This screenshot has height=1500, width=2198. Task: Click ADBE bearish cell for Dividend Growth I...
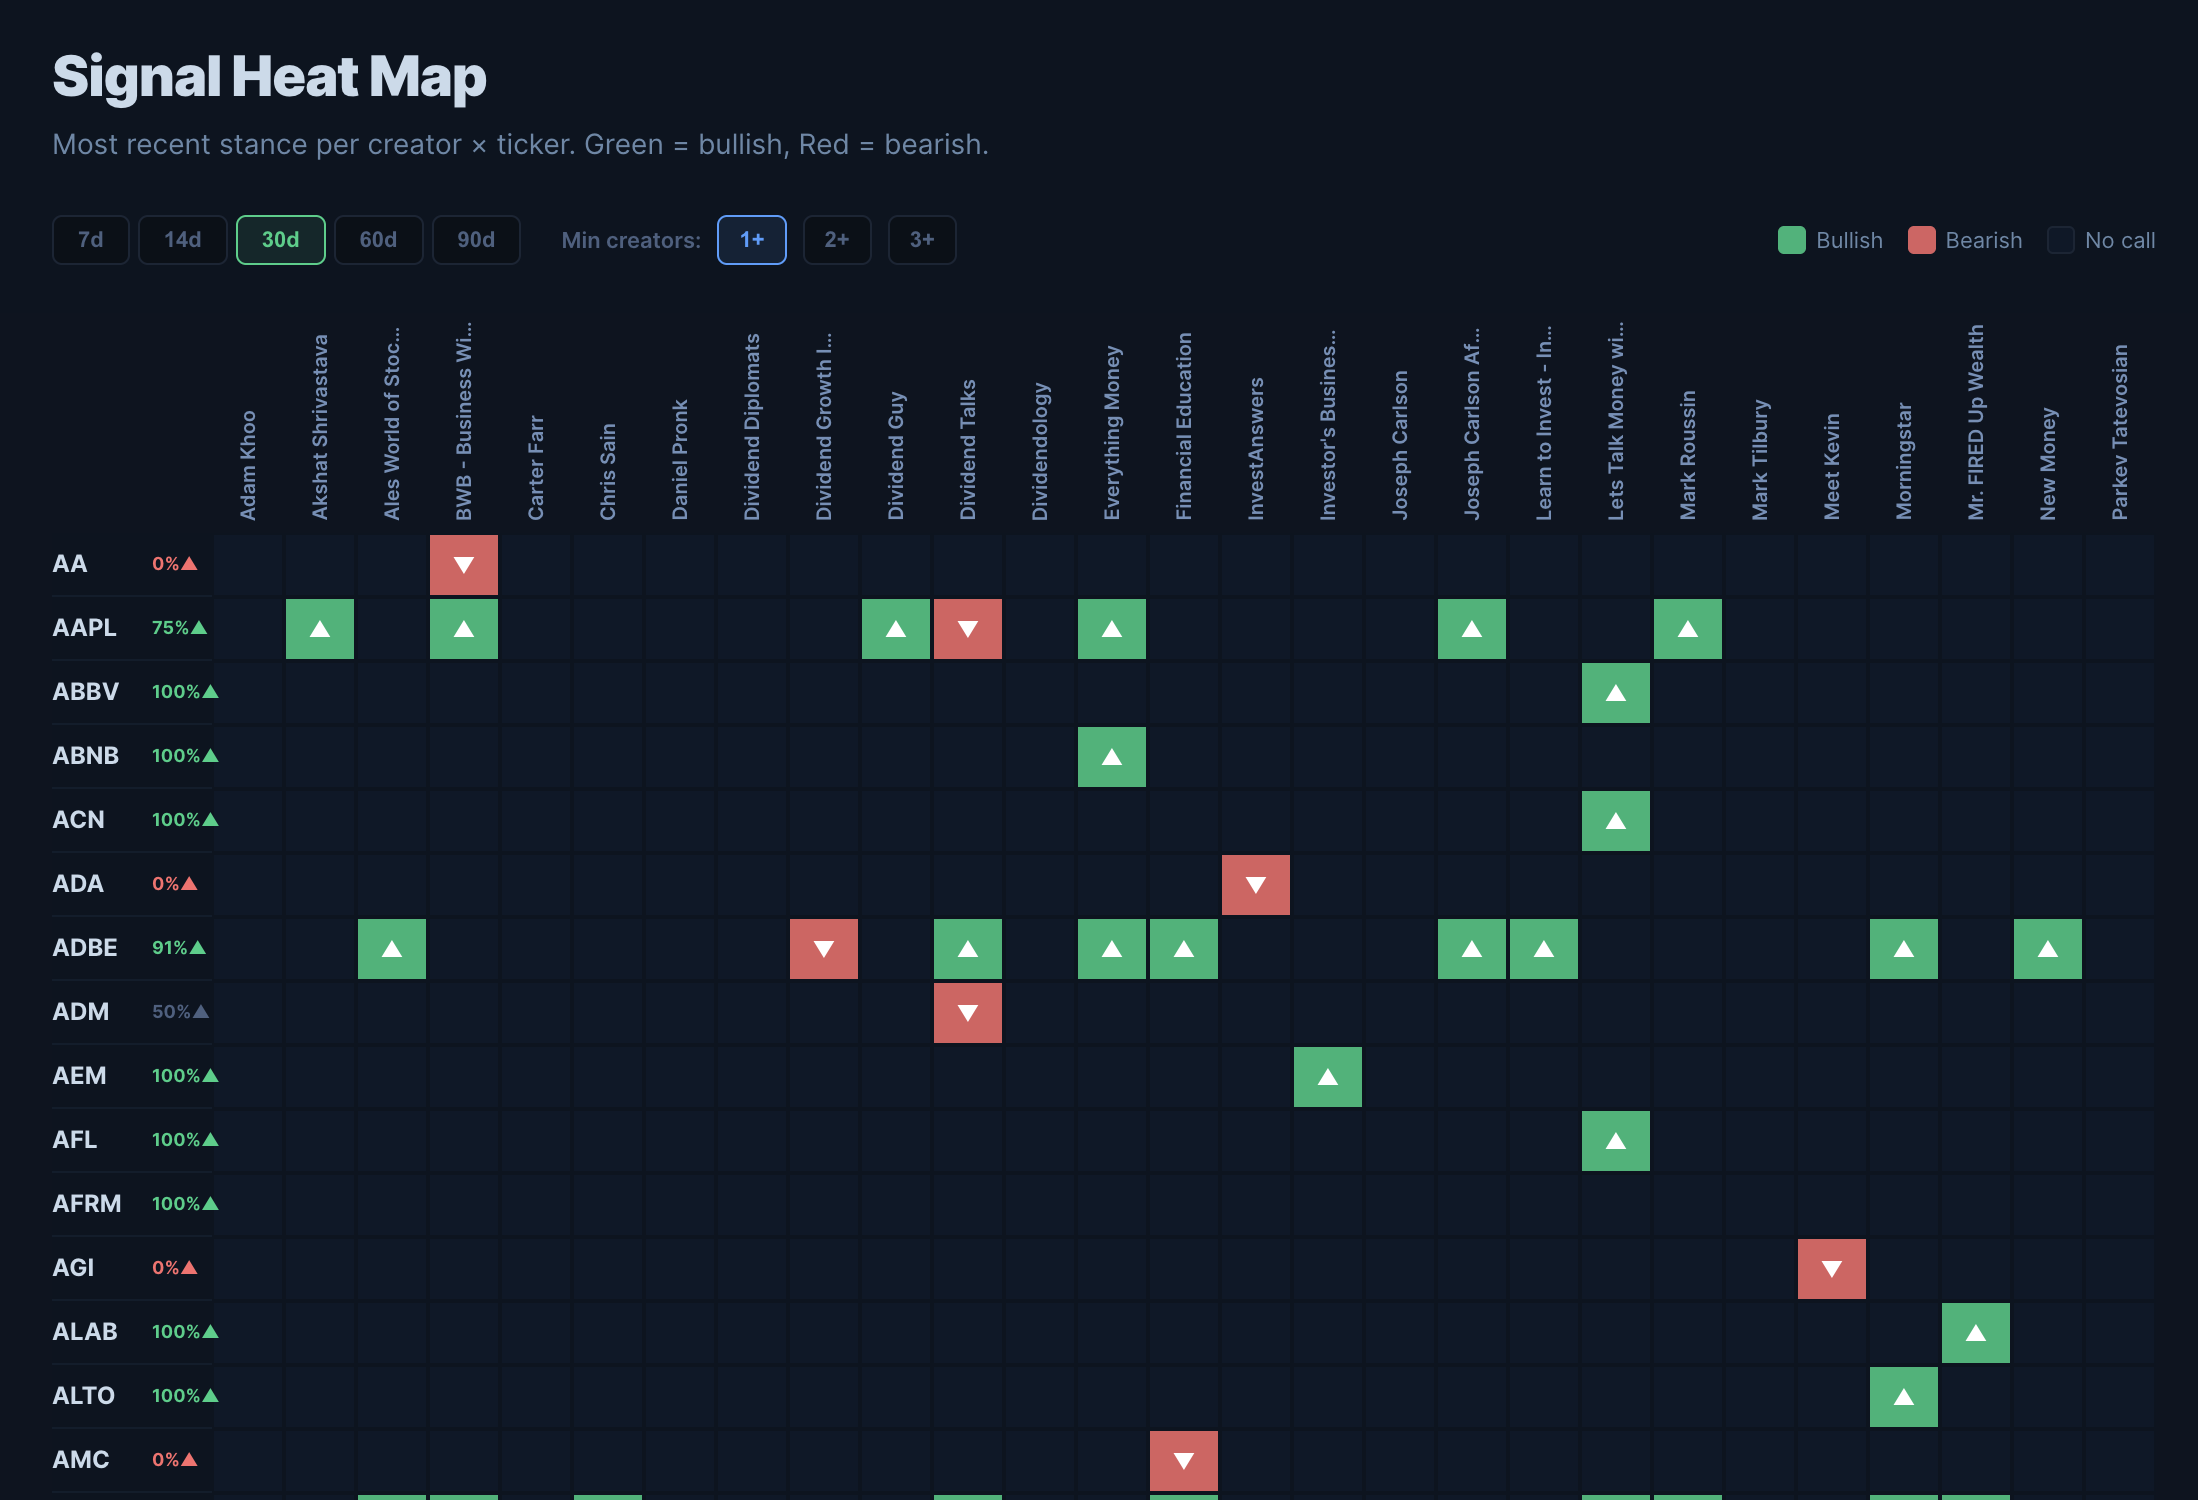pos(824,949)
